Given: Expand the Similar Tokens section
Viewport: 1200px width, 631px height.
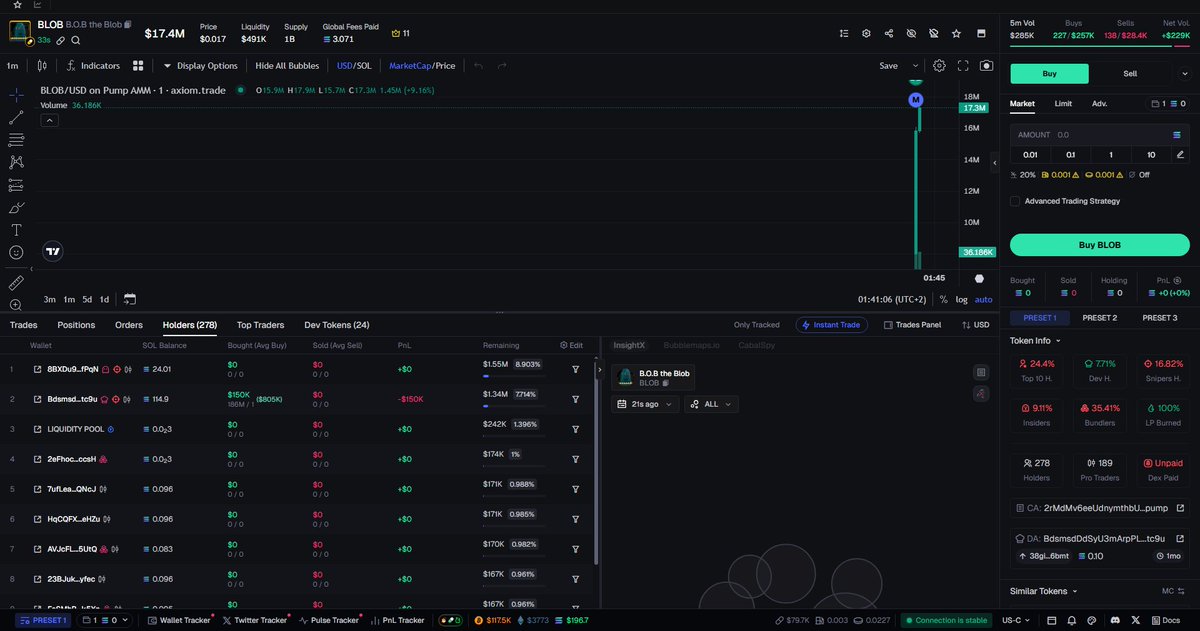Looking at the screenshot, I should point(1045,591).
